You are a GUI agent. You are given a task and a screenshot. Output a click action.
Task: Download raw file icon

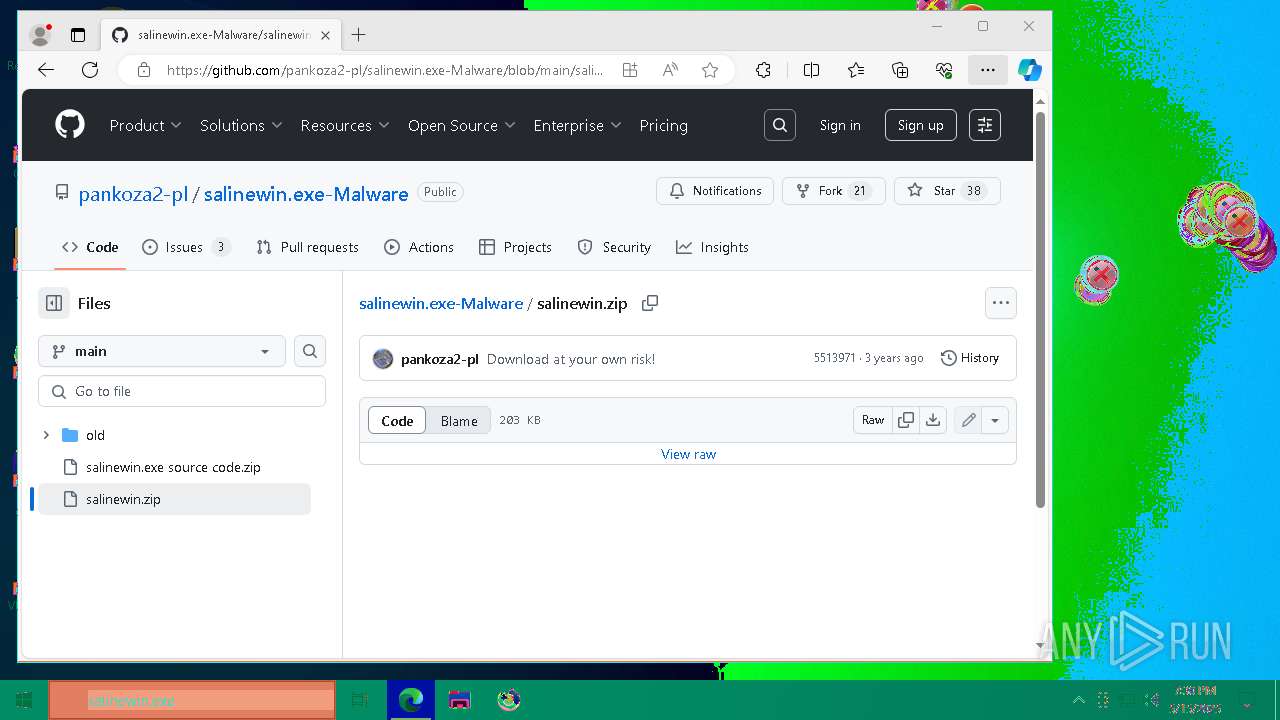coord(933,420)
